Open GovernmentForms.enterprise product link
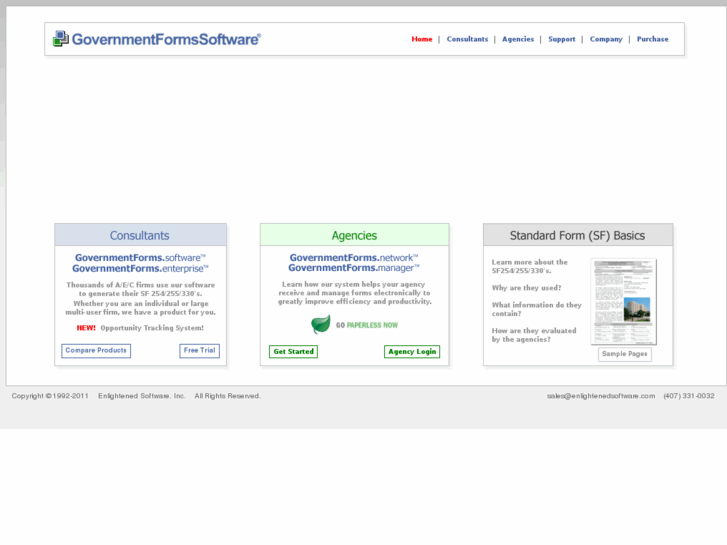 tap(140, 269)
